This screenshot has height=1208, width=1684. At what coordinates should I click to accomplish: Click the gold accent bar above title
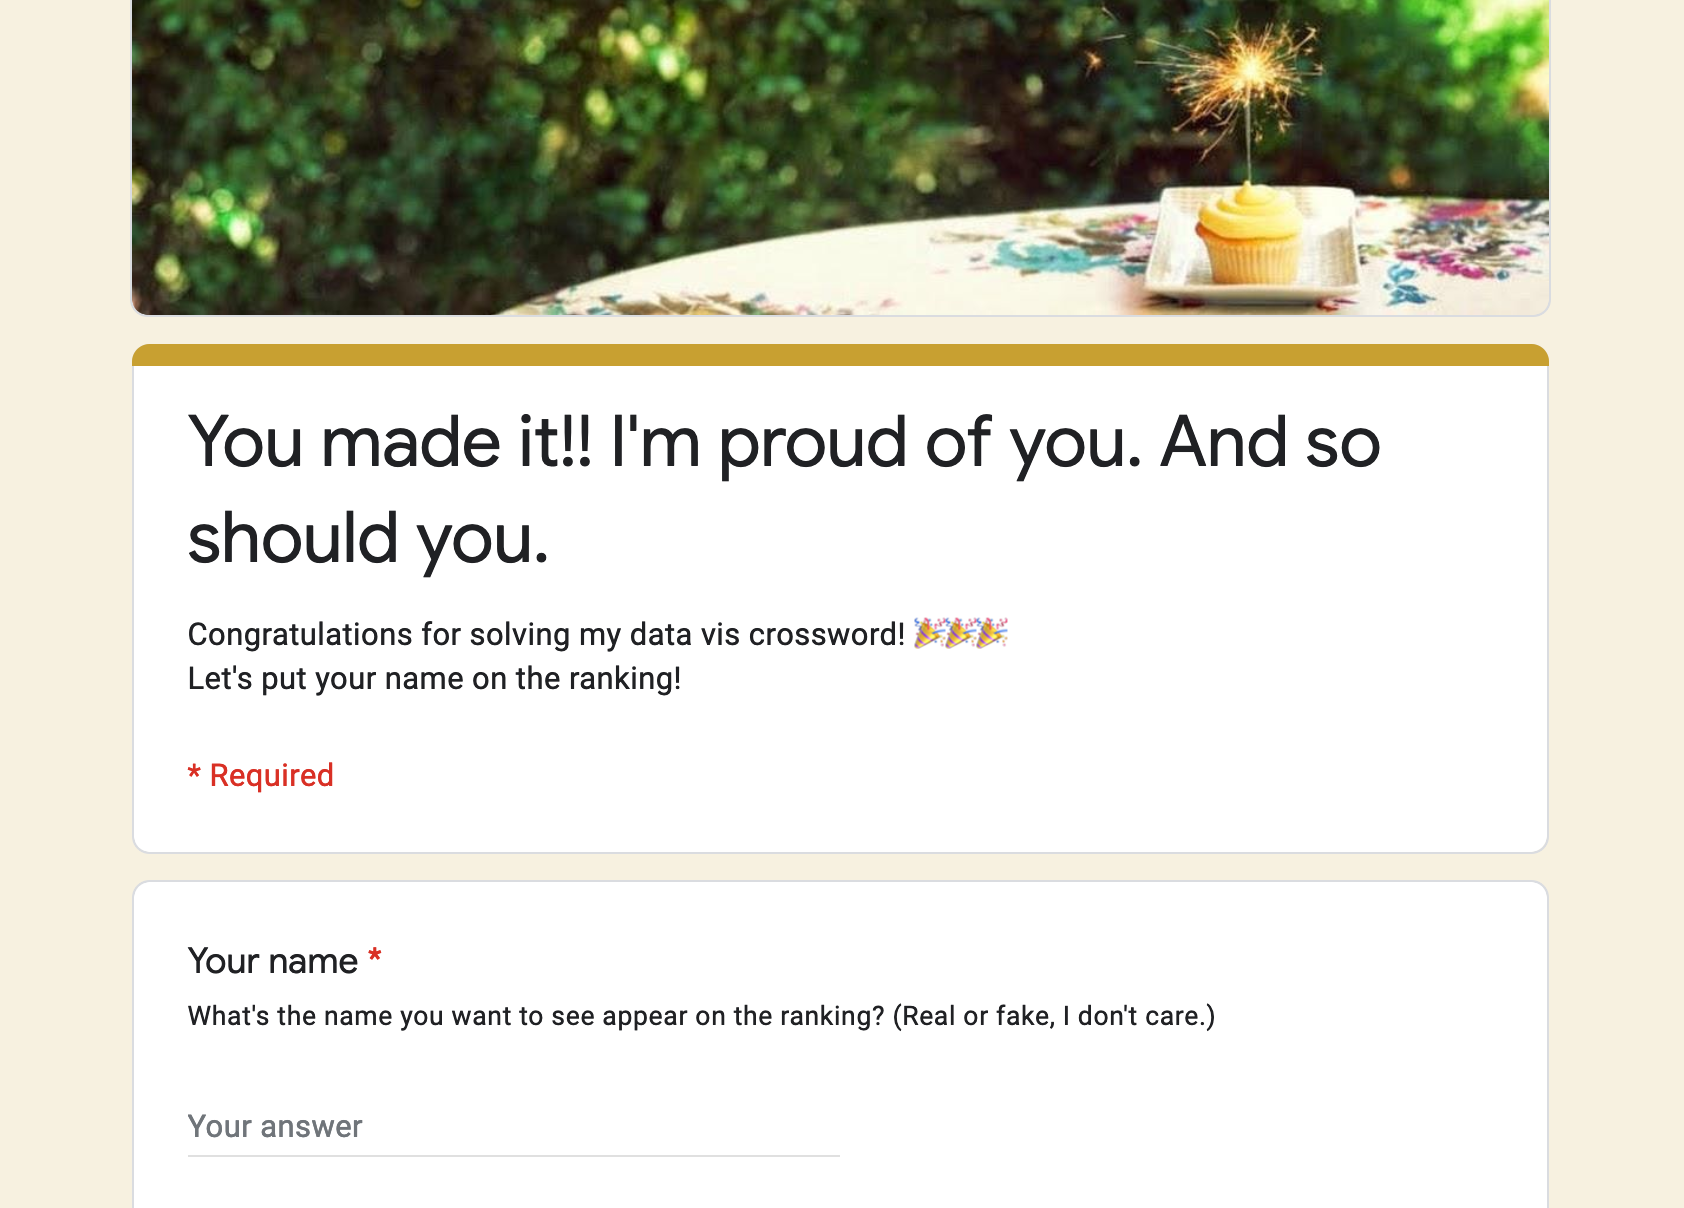point(841,355)
